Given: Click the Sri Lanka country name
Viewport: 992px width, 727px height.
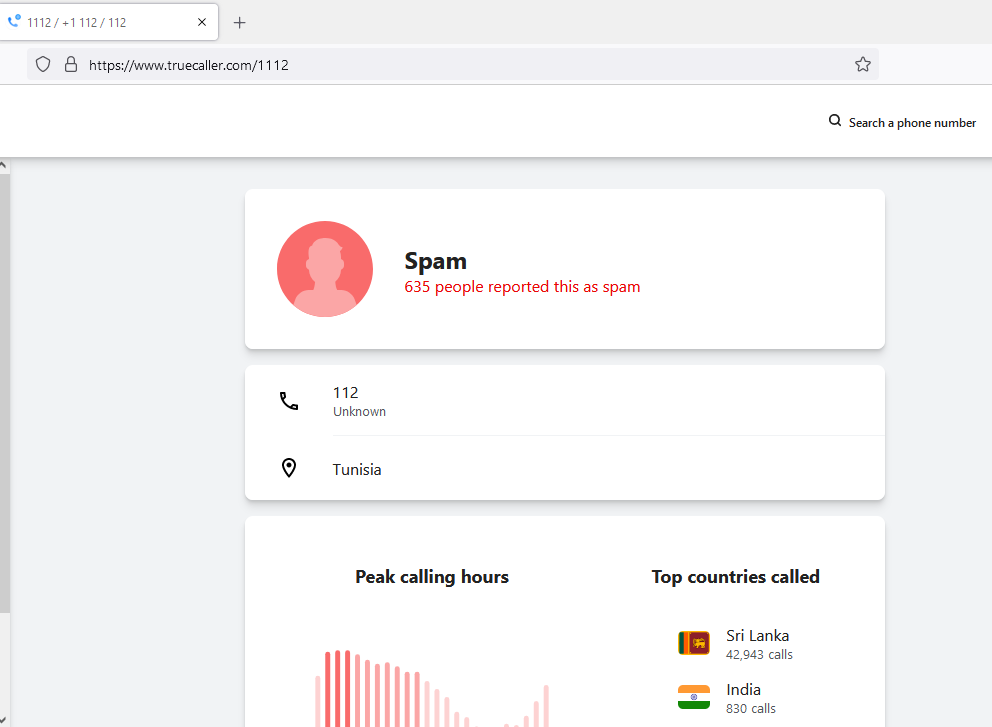Looking at the screenshot, I should [757, 636].
